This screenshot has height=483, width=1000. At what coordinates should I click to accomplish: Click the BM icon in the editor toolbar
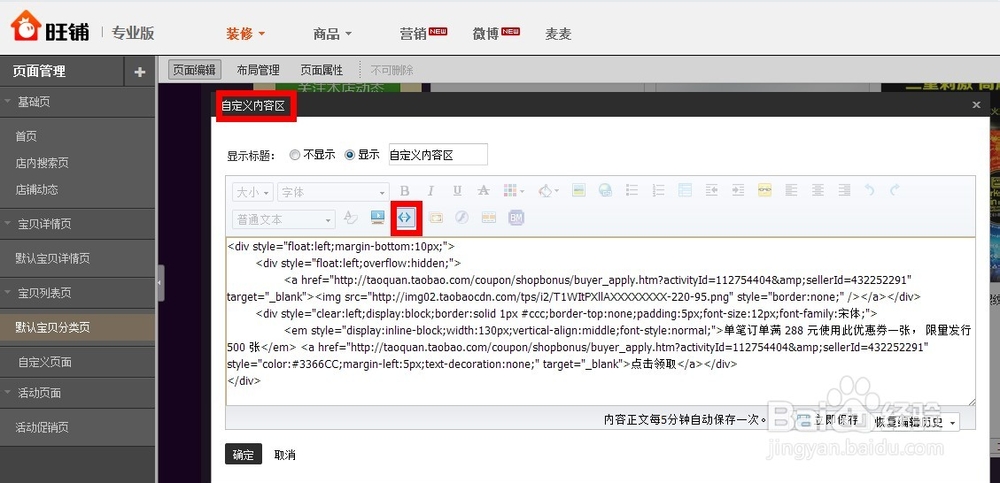point(516,218)
